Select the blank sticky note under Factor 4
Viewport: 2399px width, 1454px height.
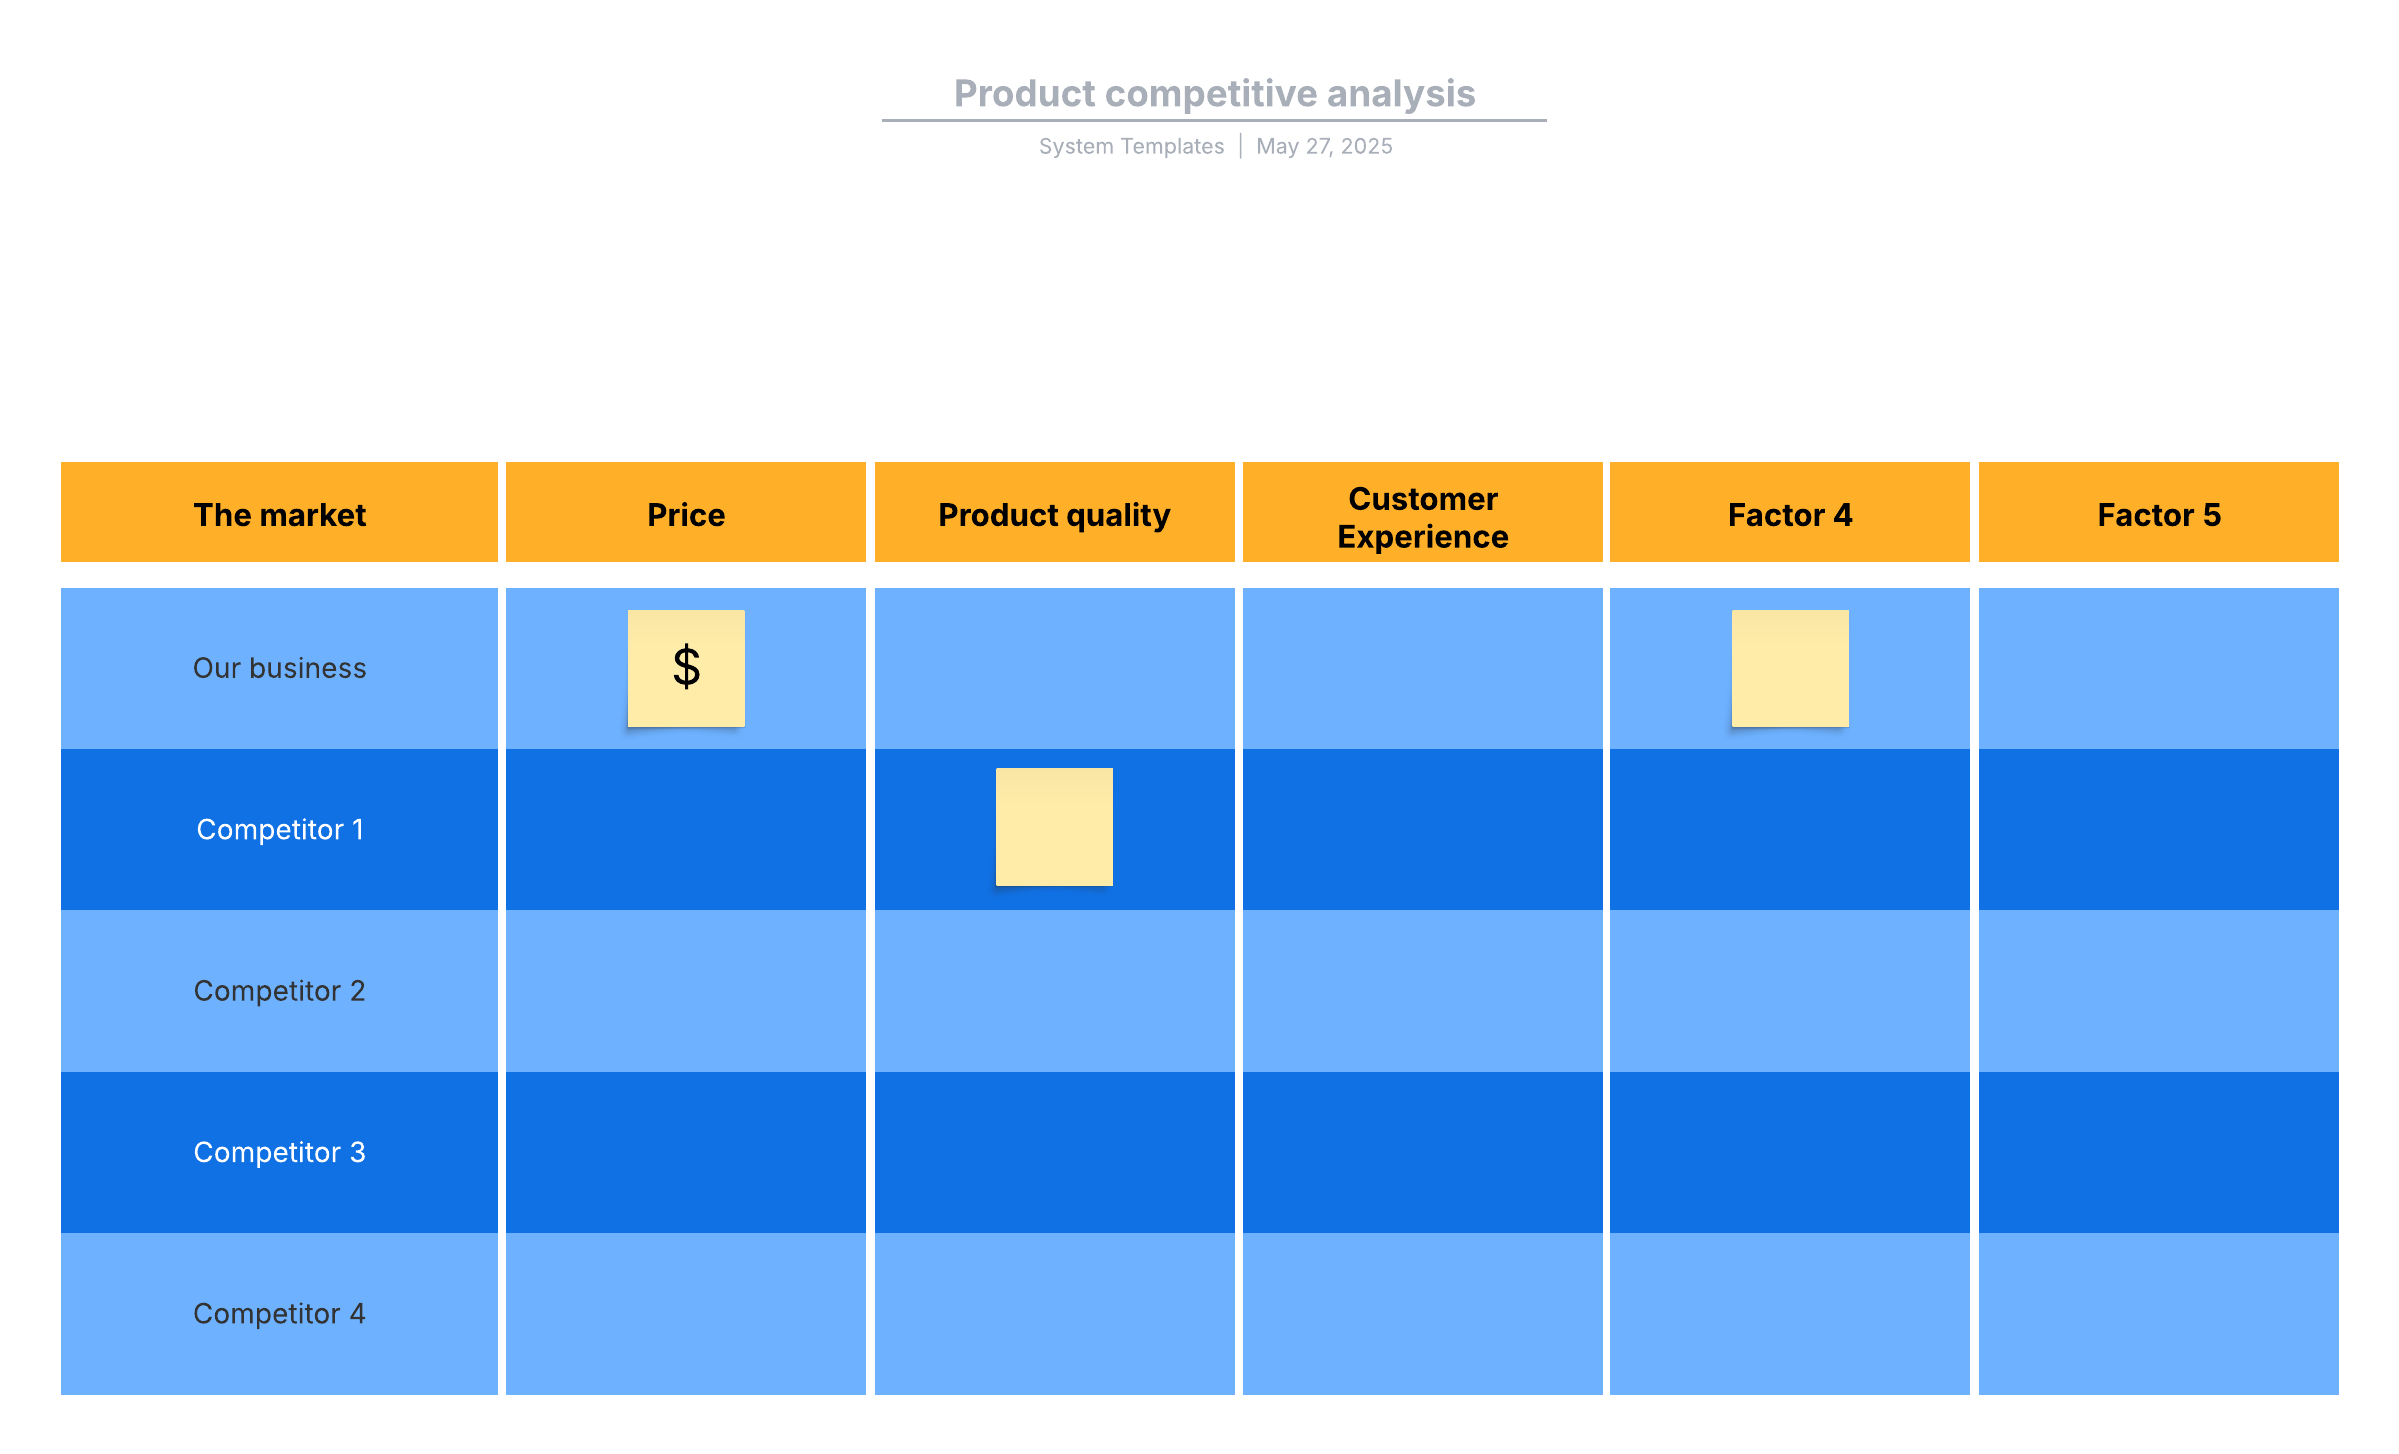(1790, 668)
